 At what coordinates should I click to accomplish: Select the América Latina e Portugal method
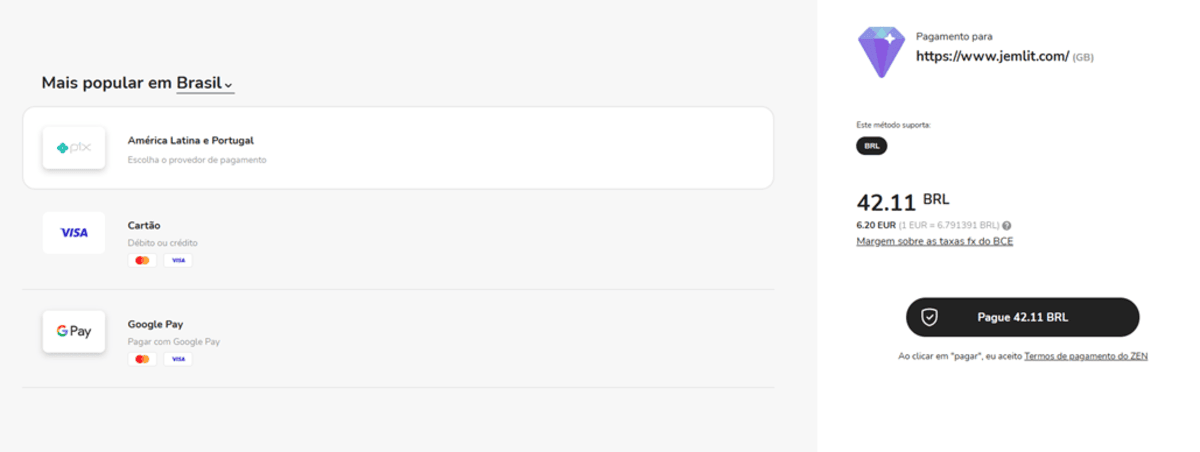click(x=400, y=148)
